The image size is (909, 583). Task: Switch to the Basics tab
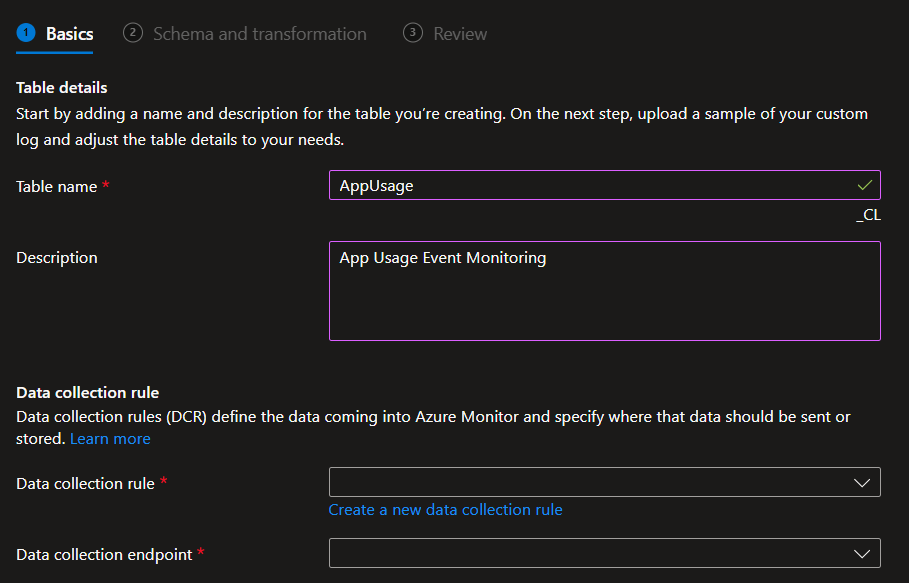69,34
